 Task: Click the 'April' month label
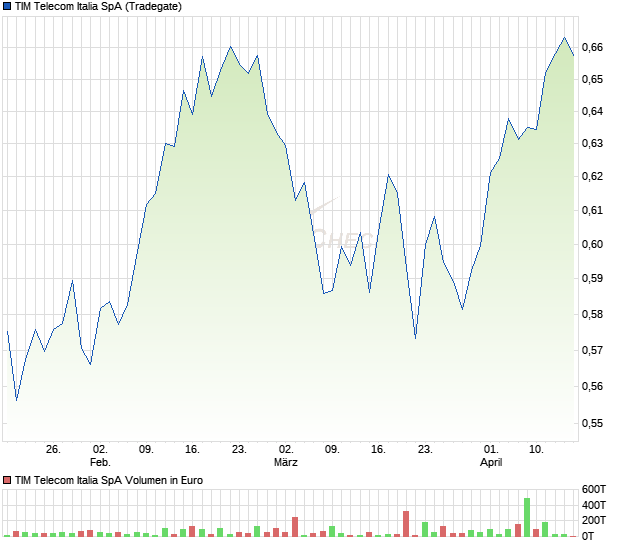(491, 462)
